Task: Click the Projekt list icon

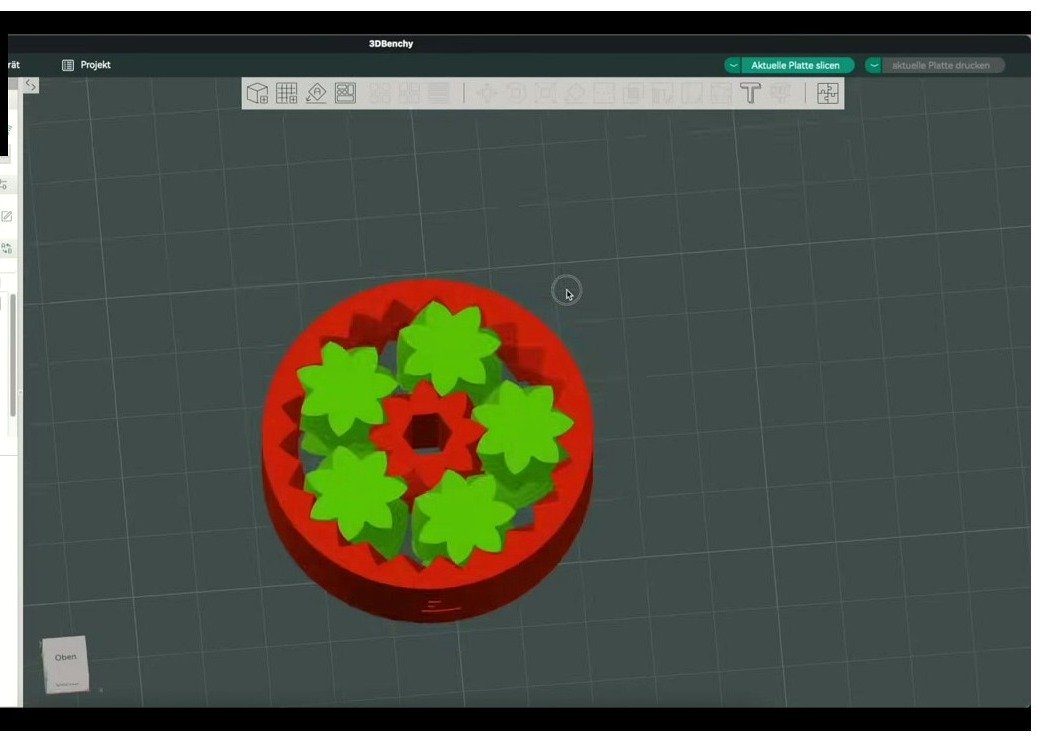Action: pos(68,65)
